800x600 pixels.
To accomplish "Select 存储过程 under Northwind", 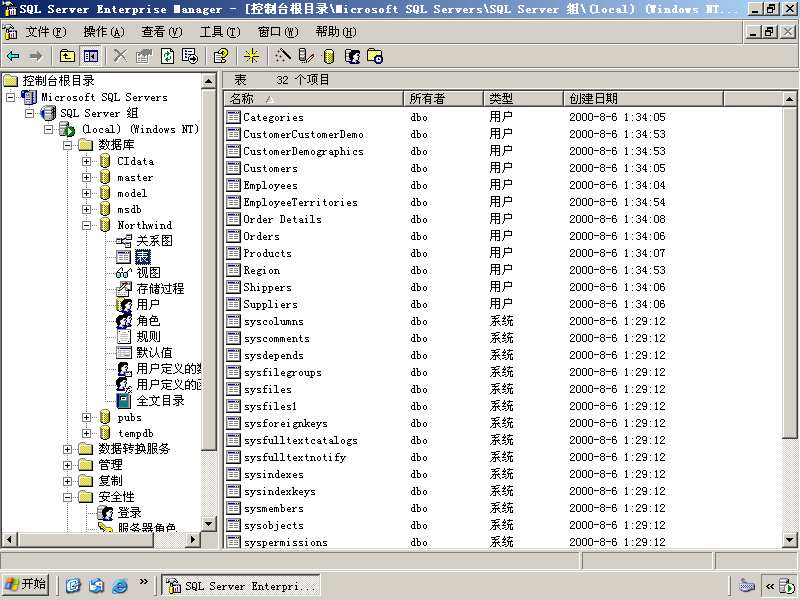I will pyautogui.click(x=160, y=289).
